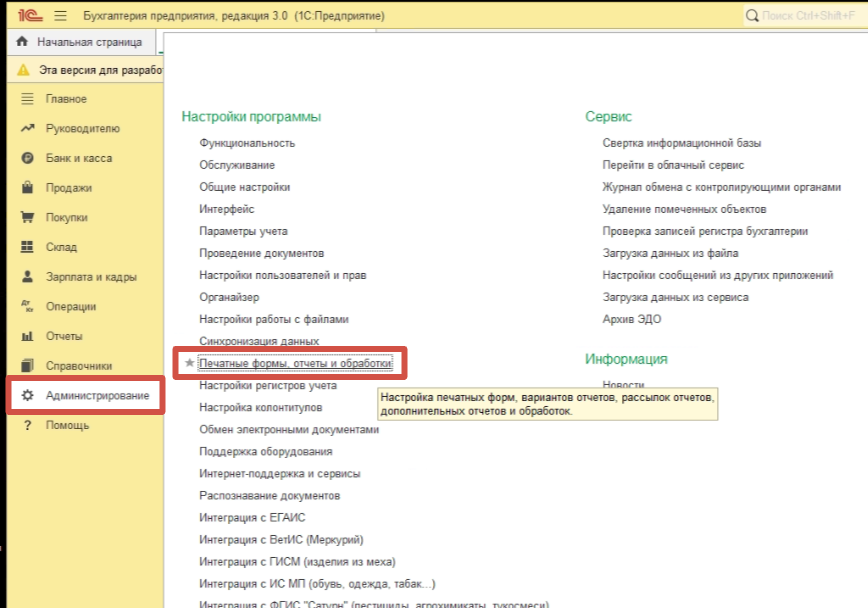The height and width of the screenshot is (608, 868).
Task: Open Настройки пользователей и прав
Action: point(282,275)
